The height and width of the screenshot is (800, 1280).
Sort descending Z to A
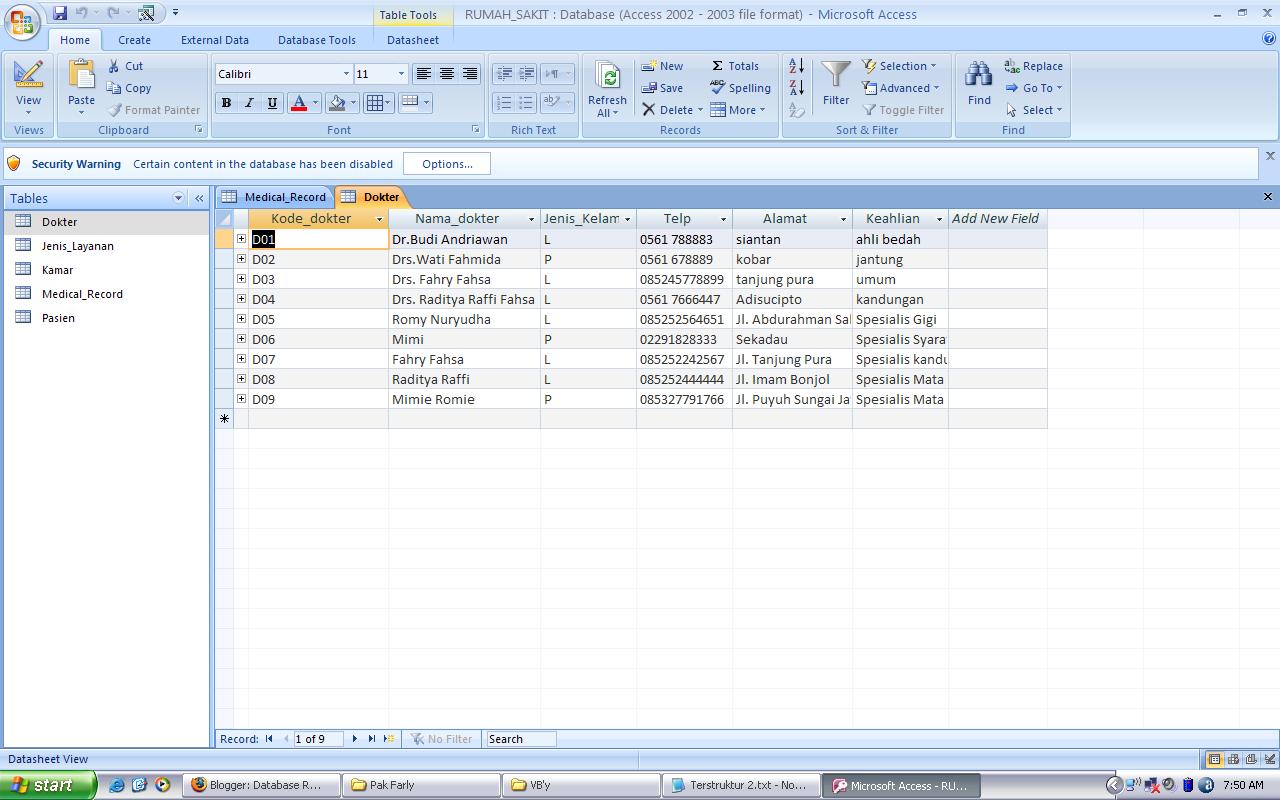click(797, 88)
